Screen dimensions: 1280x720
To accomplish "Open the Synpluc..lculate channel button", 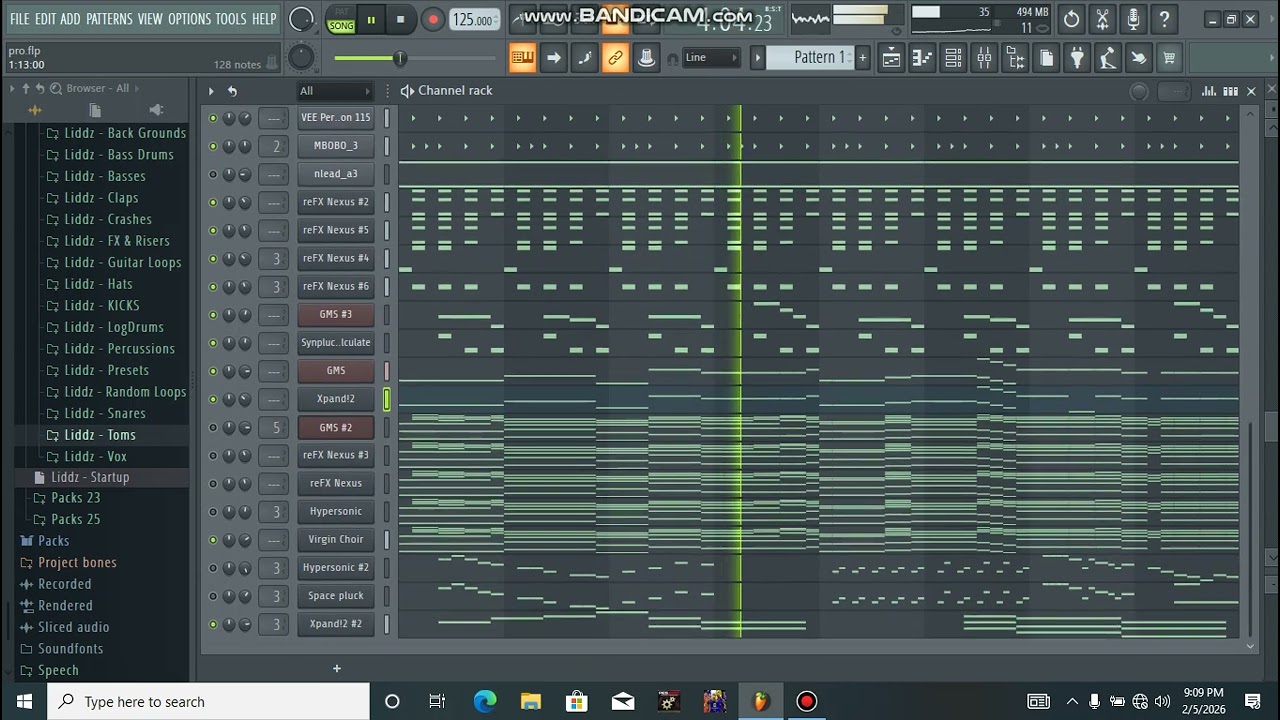I will click(336, 343).
